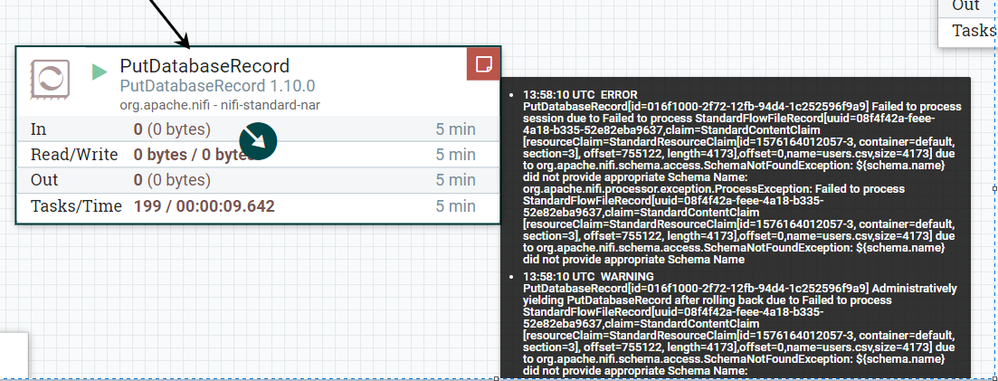
Task: Click the 5 min label in Tasks/Time row
Action: [x=455, y=206]
